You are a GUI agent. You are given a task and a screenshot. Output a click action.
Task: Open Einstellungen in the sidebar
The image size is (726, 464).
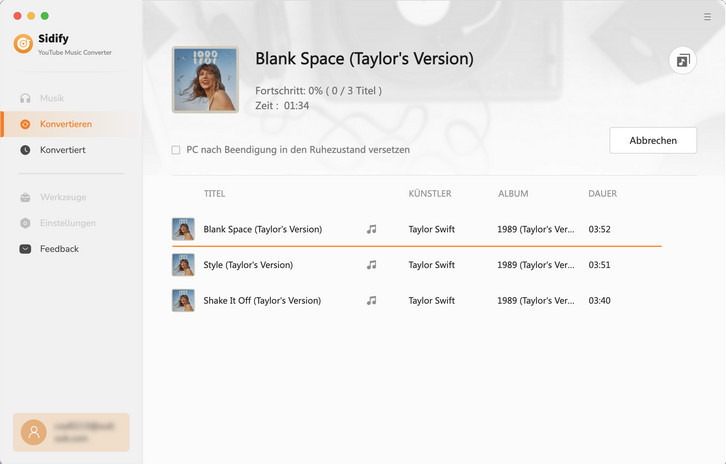coord(68,223)
